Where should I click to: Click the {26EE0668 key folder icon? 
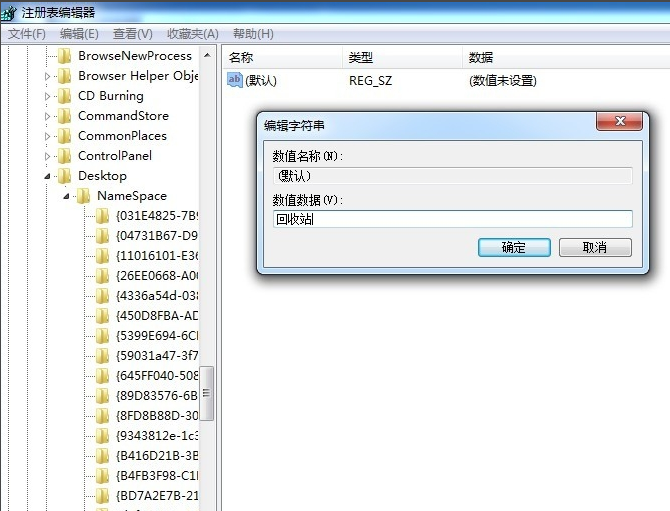[102, 276]
